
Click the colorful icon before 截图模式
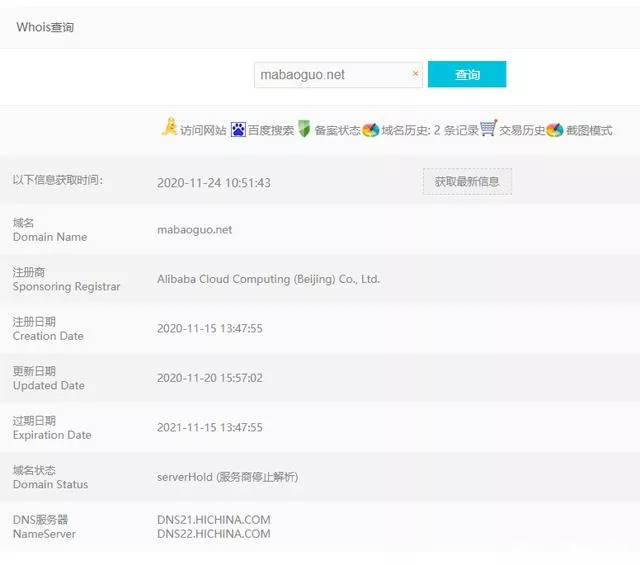(555, 130)
